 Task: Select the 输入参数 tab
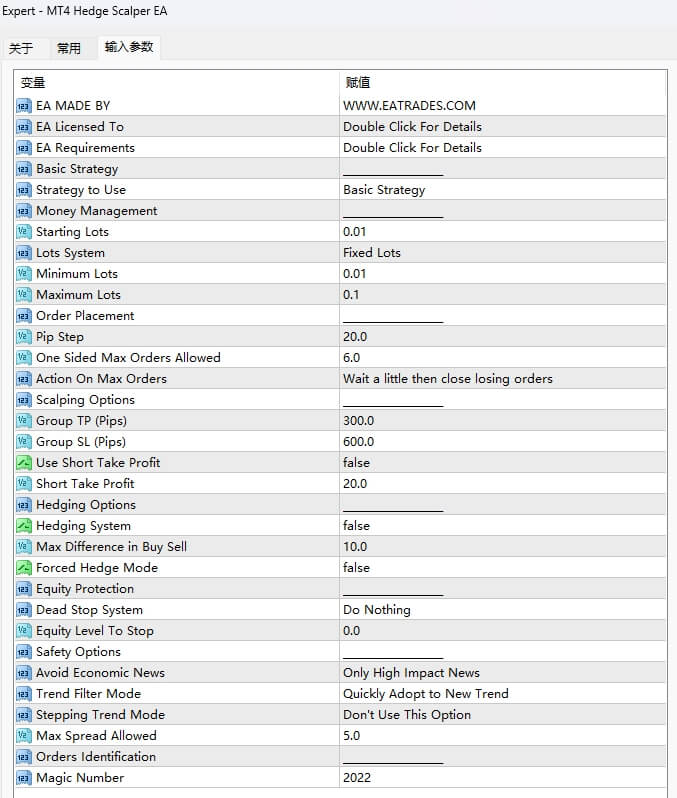click(x=129, y=47)
